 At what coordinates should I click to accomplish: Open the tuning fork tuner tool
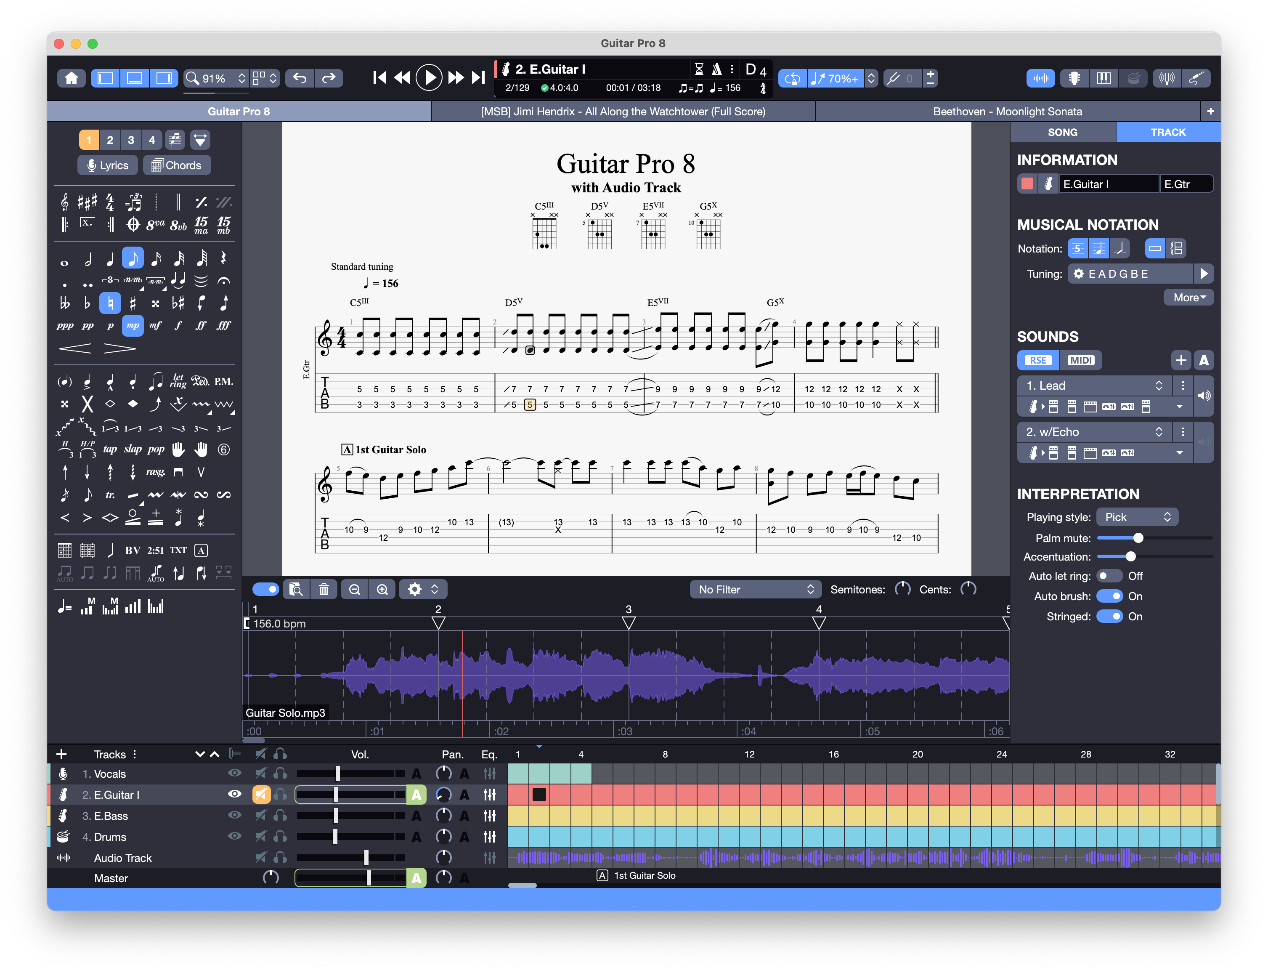tap(1167, 78)
